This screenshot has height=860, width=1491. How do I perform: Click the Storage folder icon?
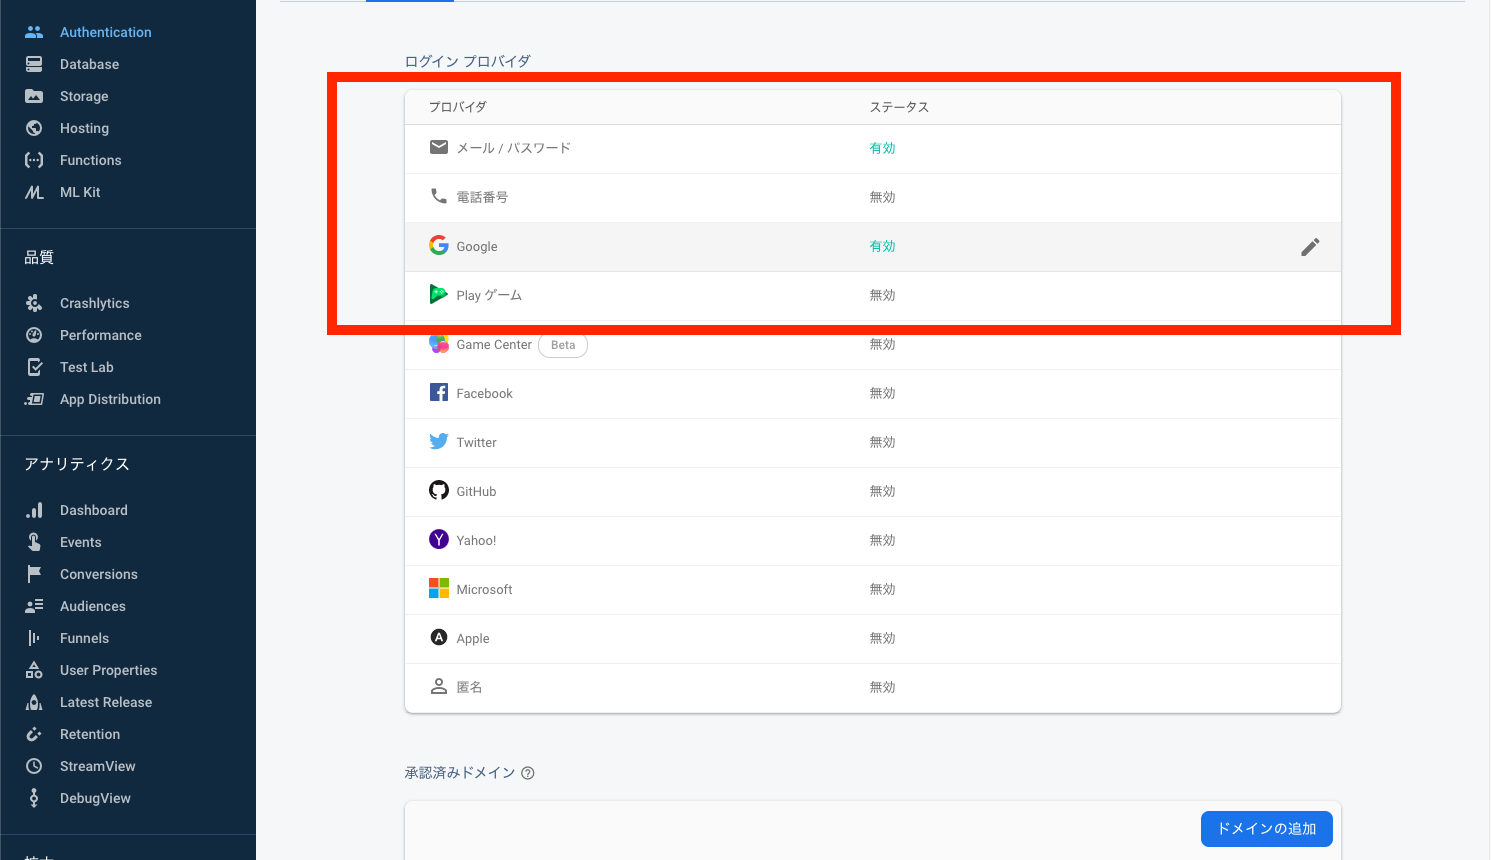click(34, 96)
